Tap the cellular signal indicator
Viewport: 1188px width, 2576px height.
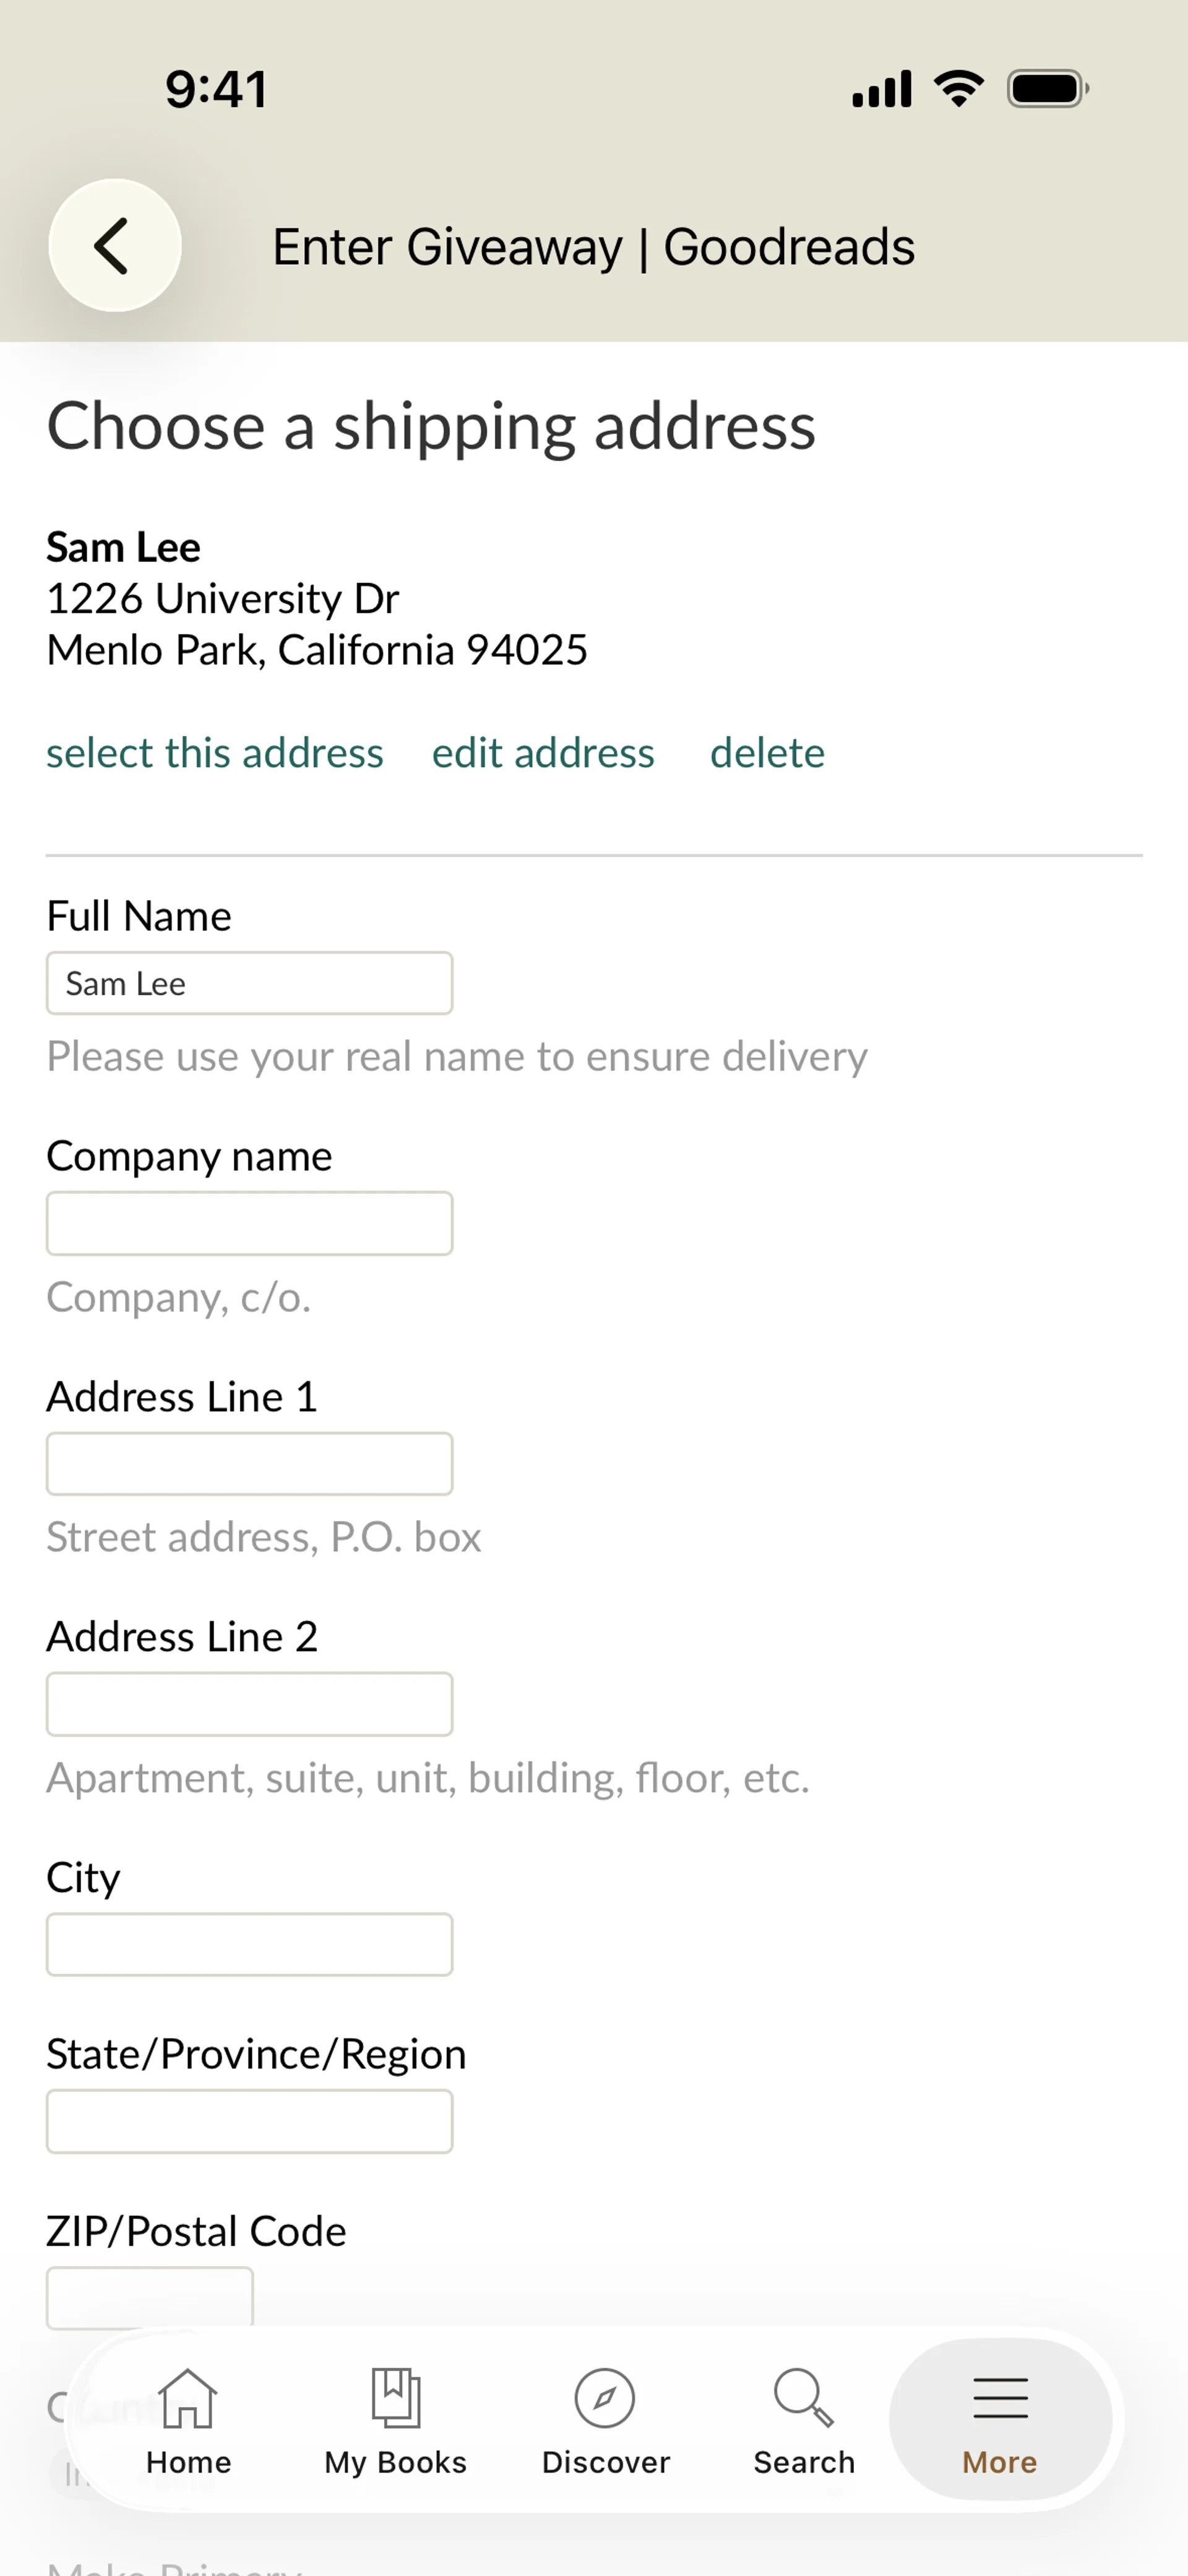[x=881, y=89]
